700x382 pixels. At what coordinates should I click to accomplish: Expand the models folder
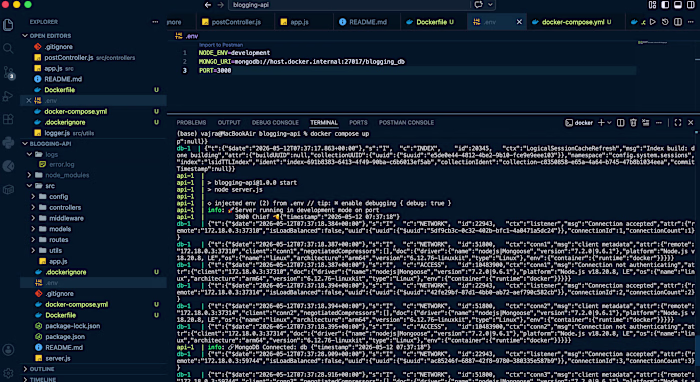[x=93, y=229]
